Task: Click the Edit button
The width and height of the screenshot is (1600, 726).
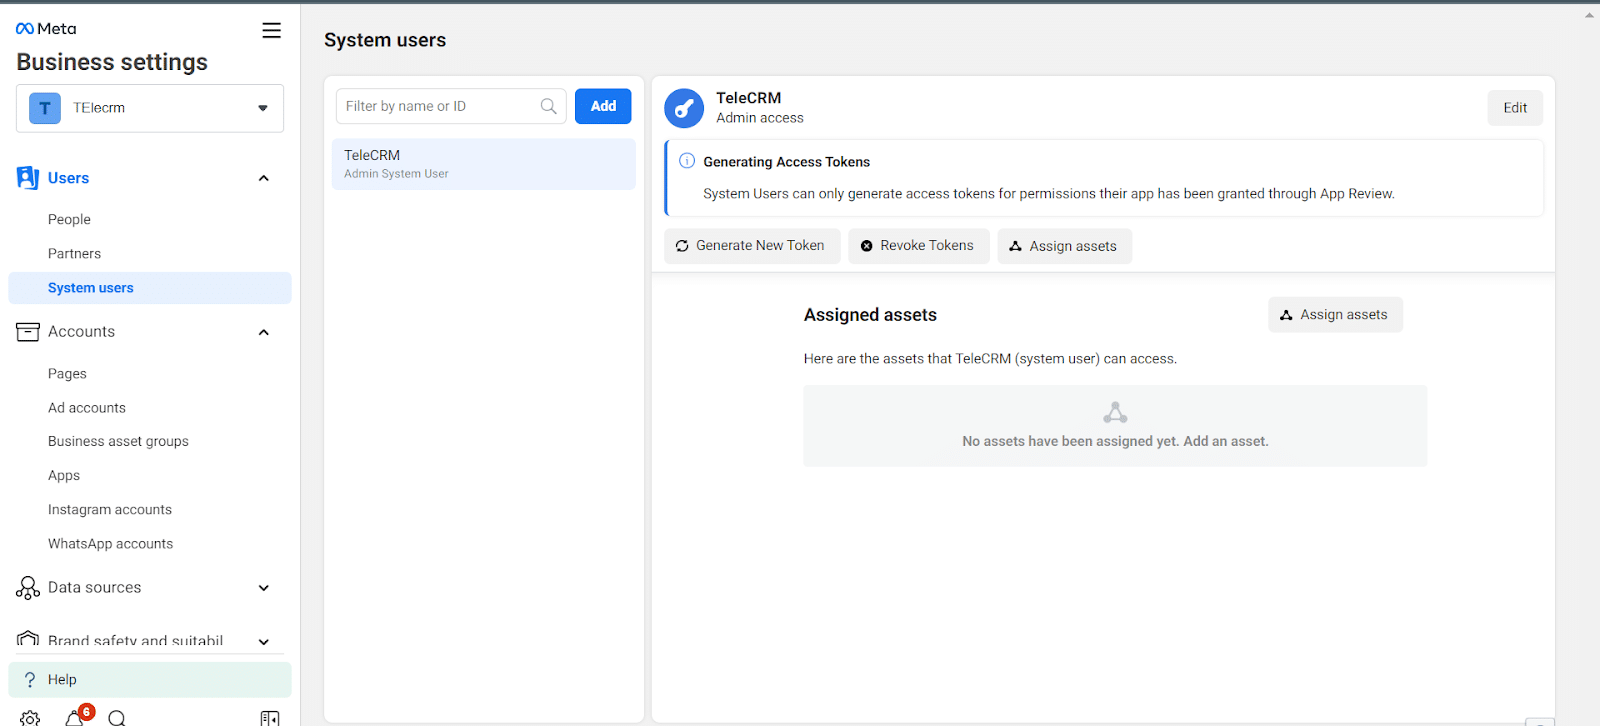Action: (x=1515, y=108)
